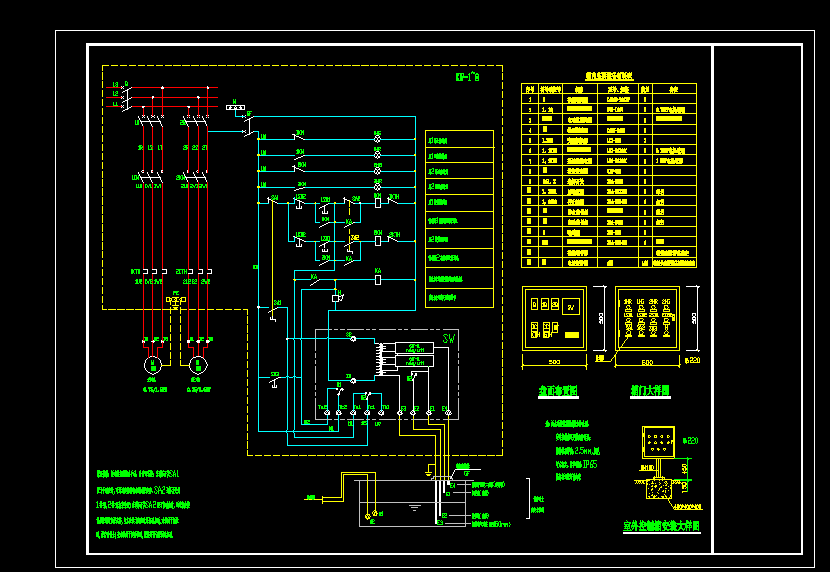This screenshot has height=572, width=830.
Task: Click the 500 dimension under panel layout
Action: click(554, 362)
